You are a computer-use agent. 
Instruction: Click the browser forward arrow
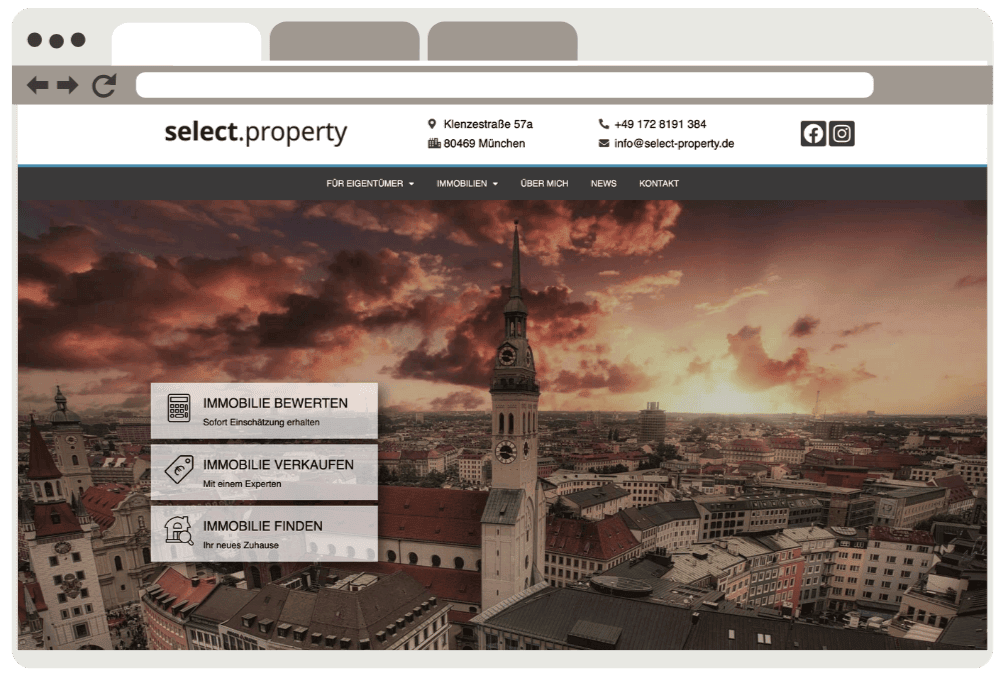pyautogui.click(x=67, y=85)
